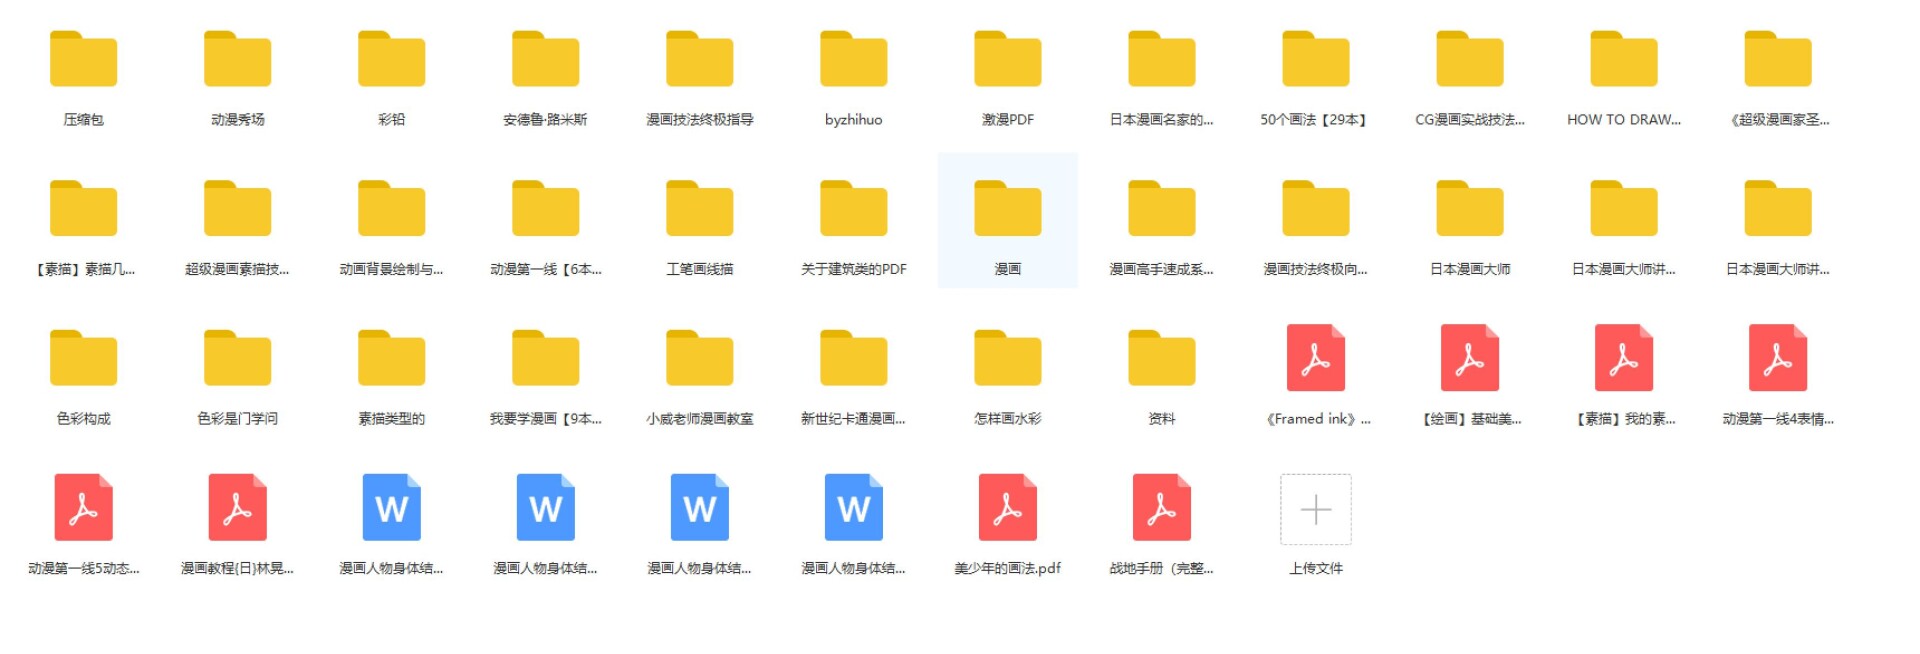1920x654 pixels.
Task: Open the 色彩构成 folder
Action: 83,359
